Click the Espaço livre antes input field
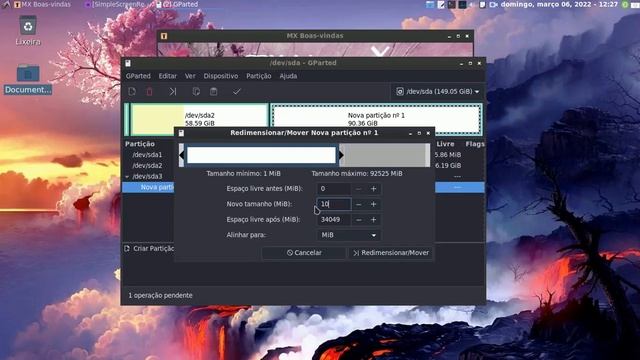The image size is (640, 360). [x=334, y=189]
